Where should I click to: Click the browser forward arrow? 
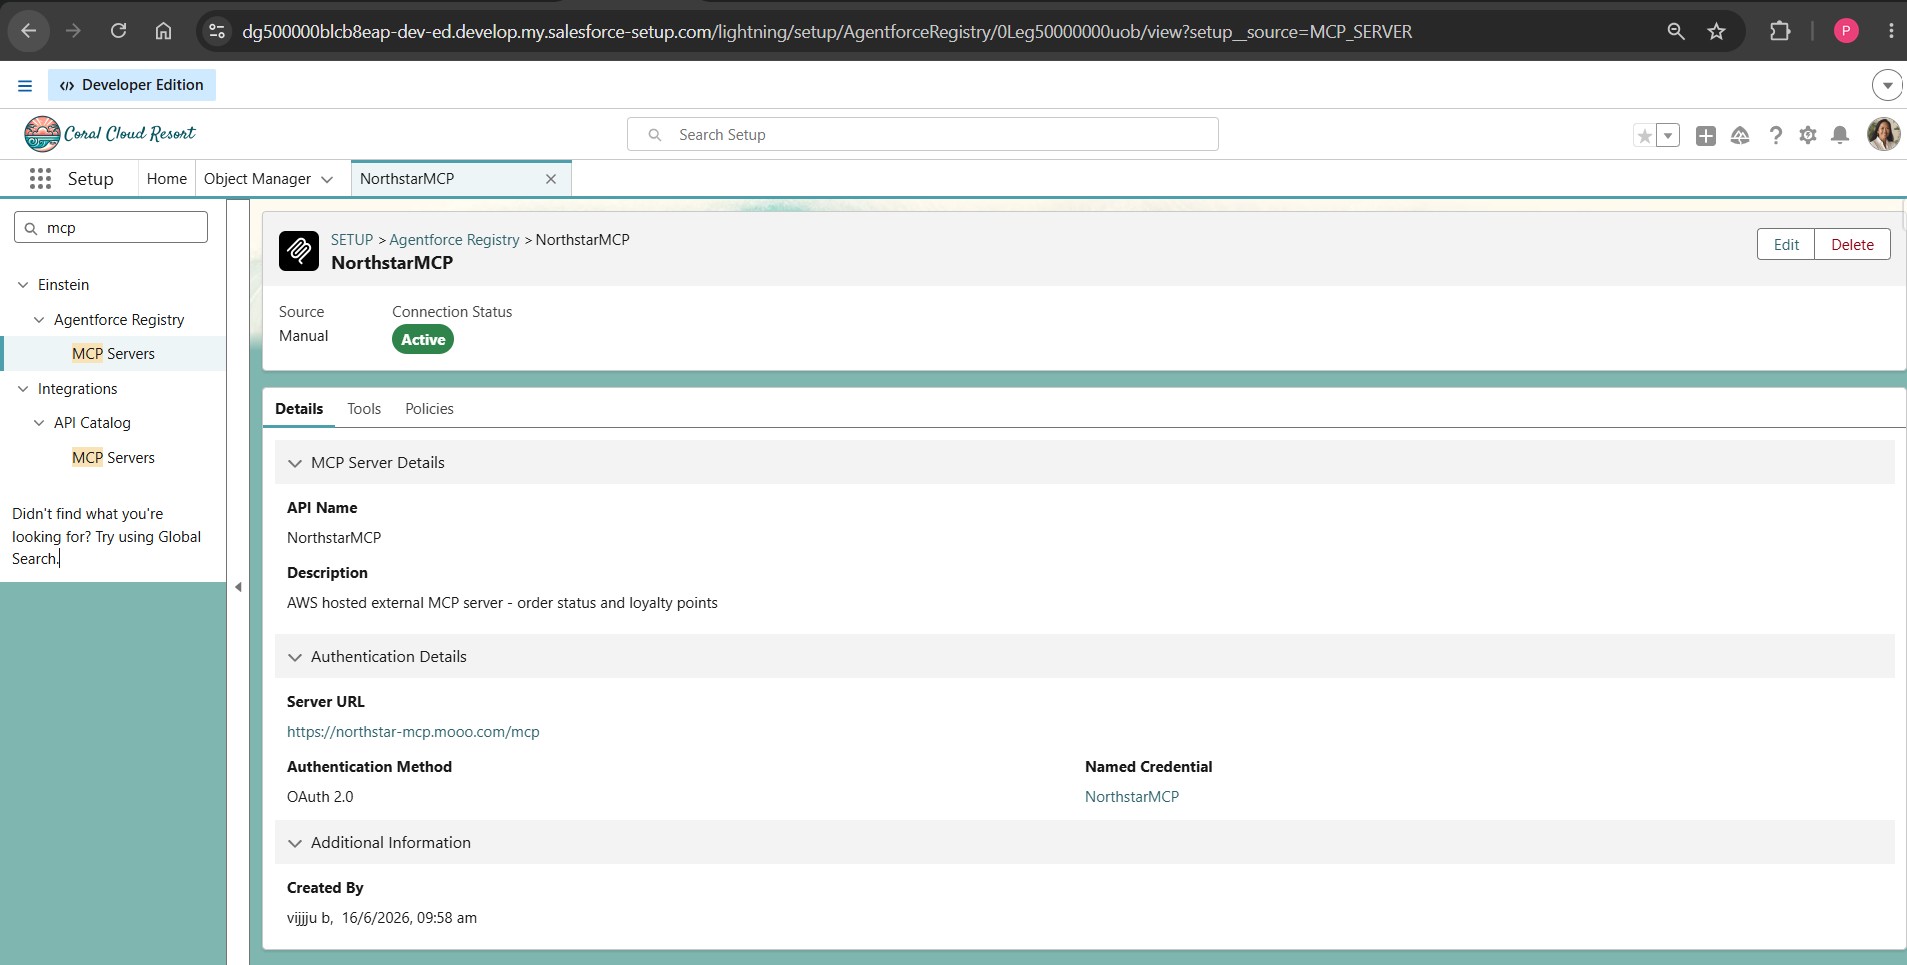tap(73, 31)
